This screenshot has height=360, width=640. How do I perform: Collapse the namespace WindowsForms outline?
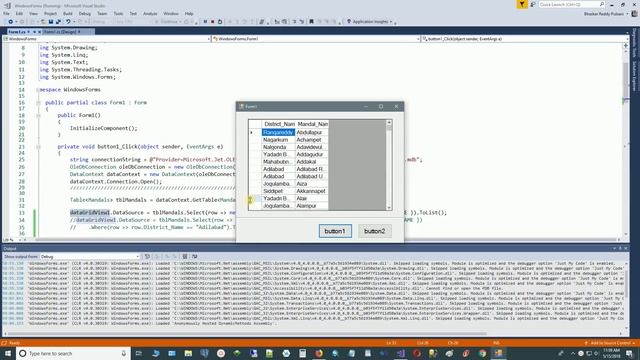coord(38,89)
